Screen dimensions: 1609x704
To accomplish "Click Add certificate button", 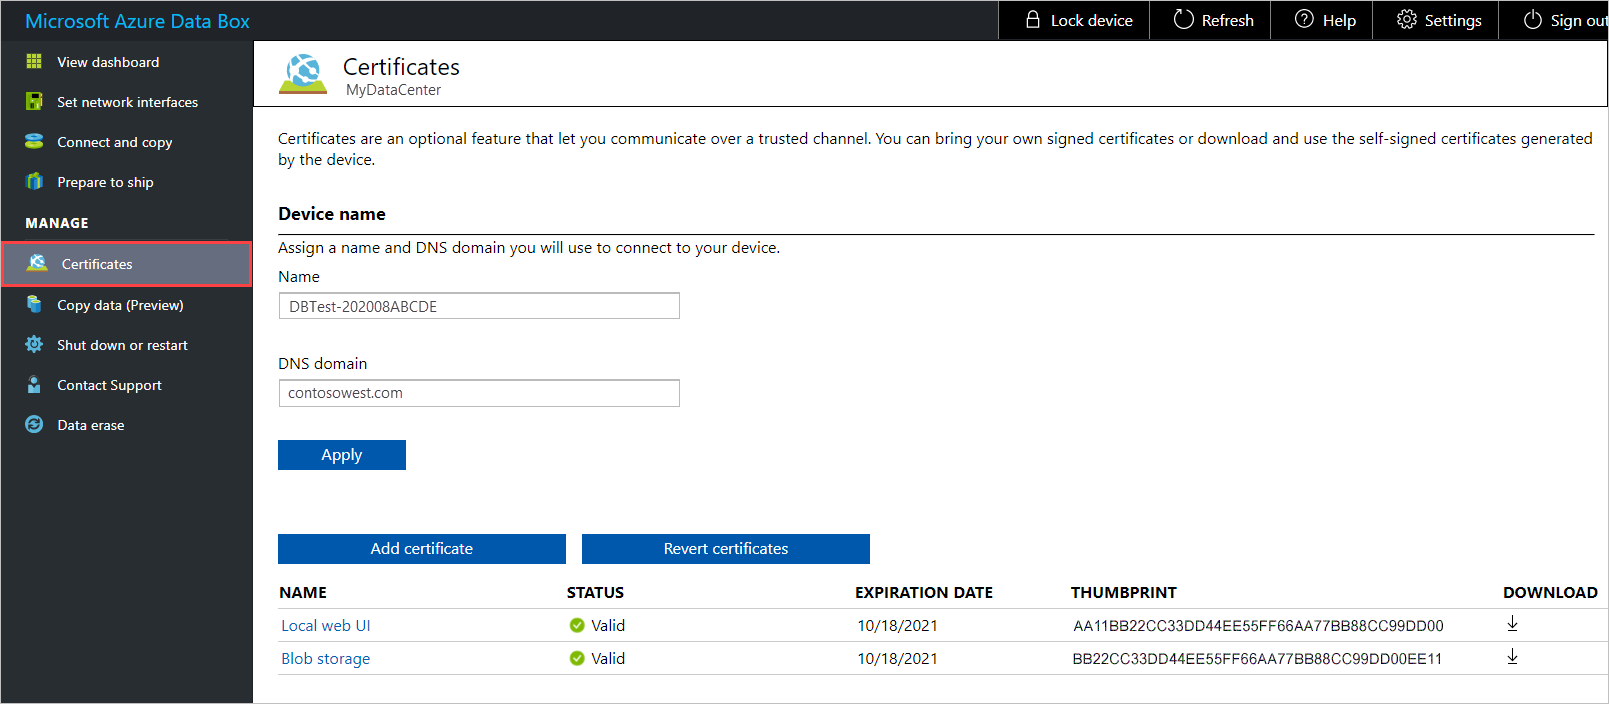I will click(x=422, y=549).
